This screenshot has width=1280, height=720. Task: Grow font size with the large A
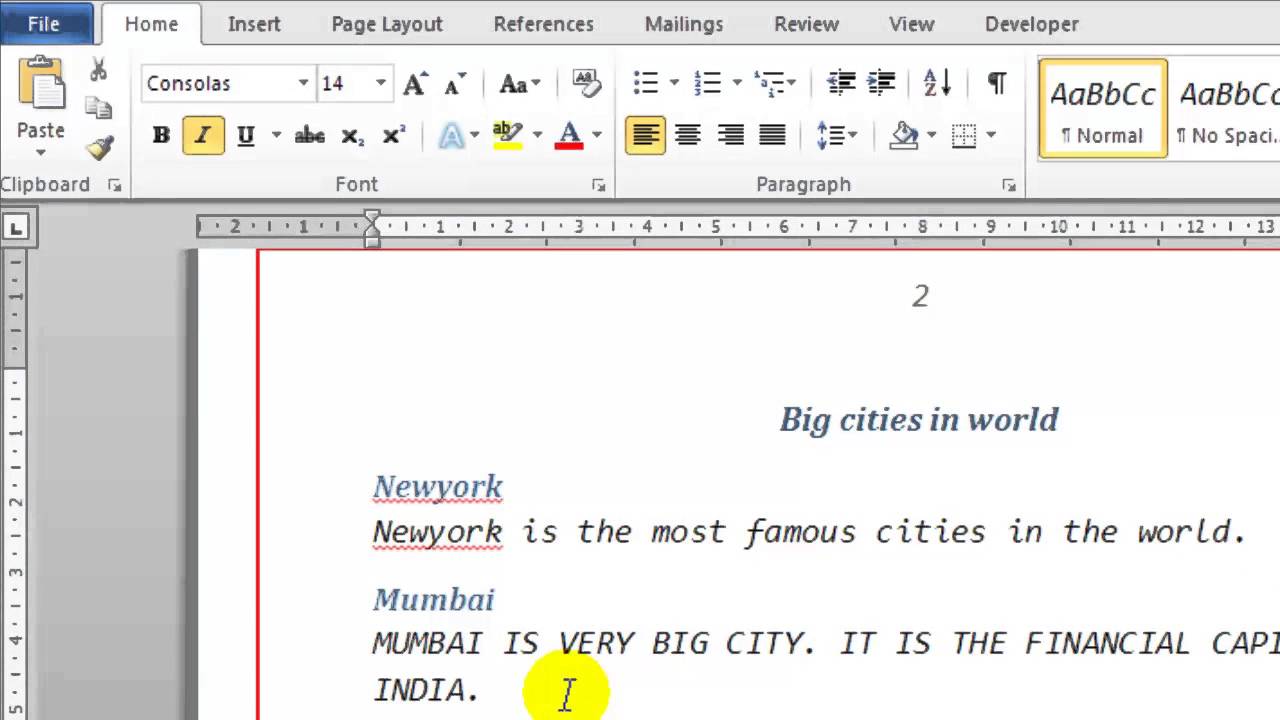pyautogui.click(x=415, y=83)
